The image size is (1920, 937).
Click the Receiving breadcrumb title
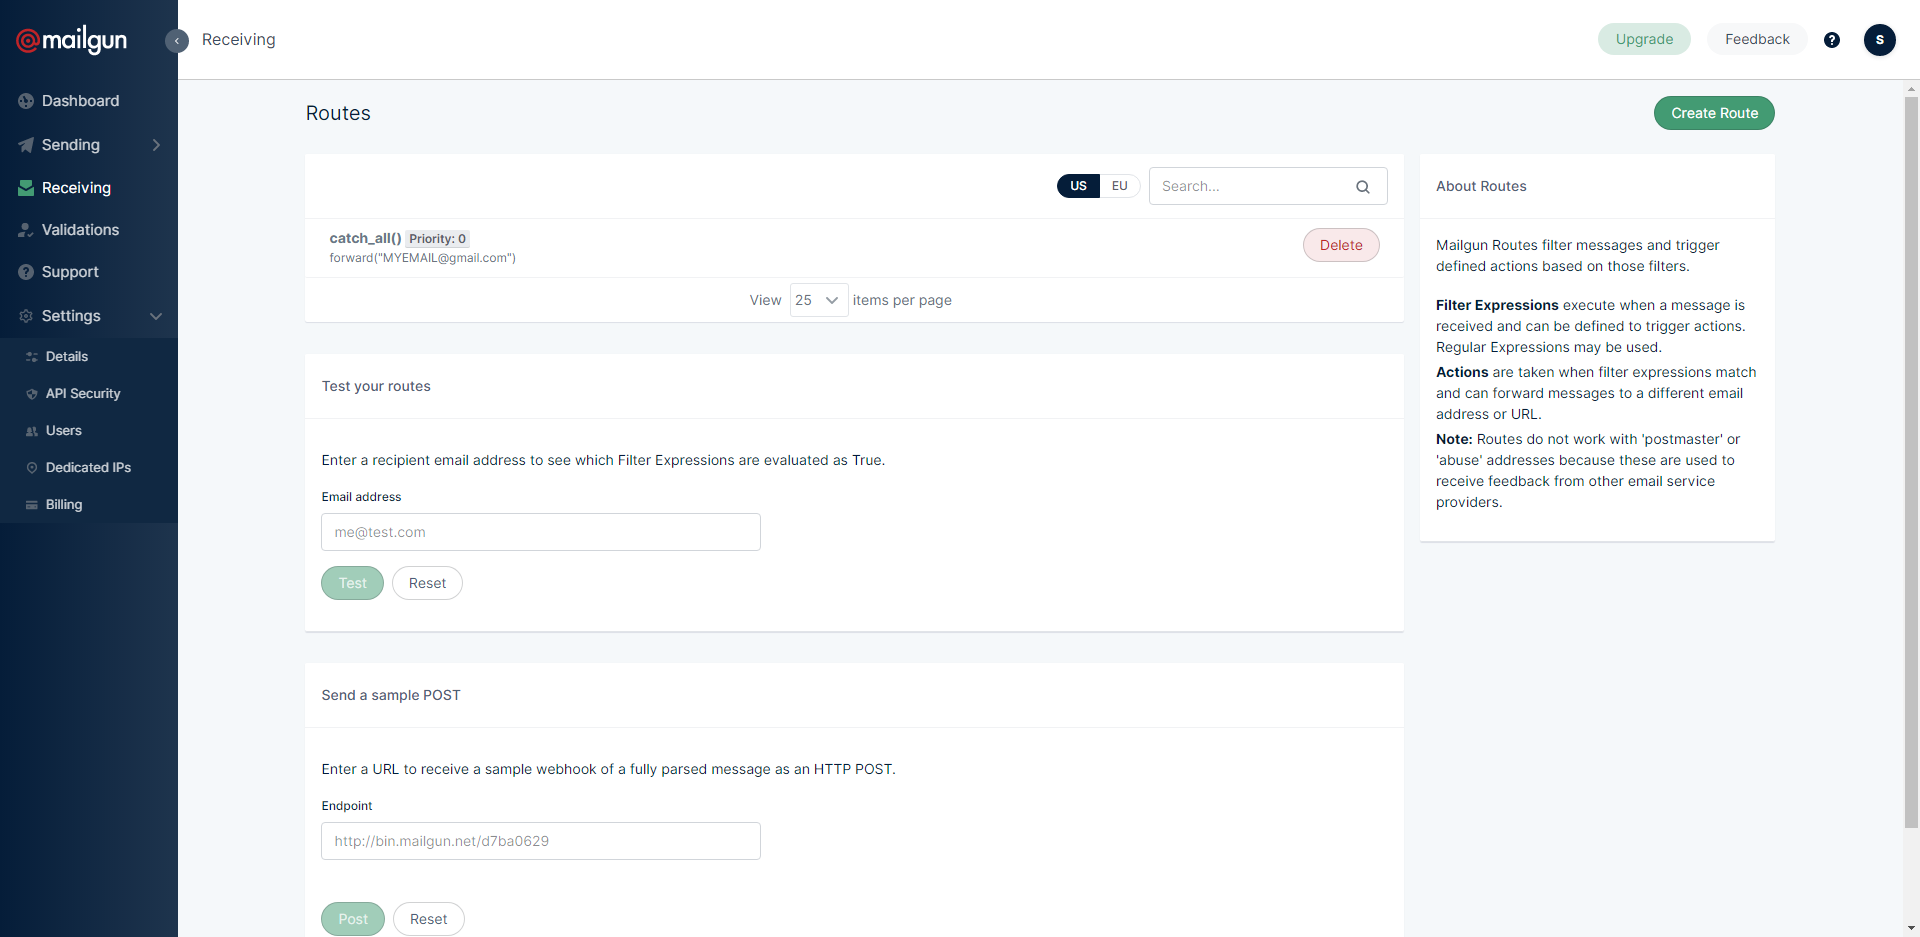[x=238, y=40]
